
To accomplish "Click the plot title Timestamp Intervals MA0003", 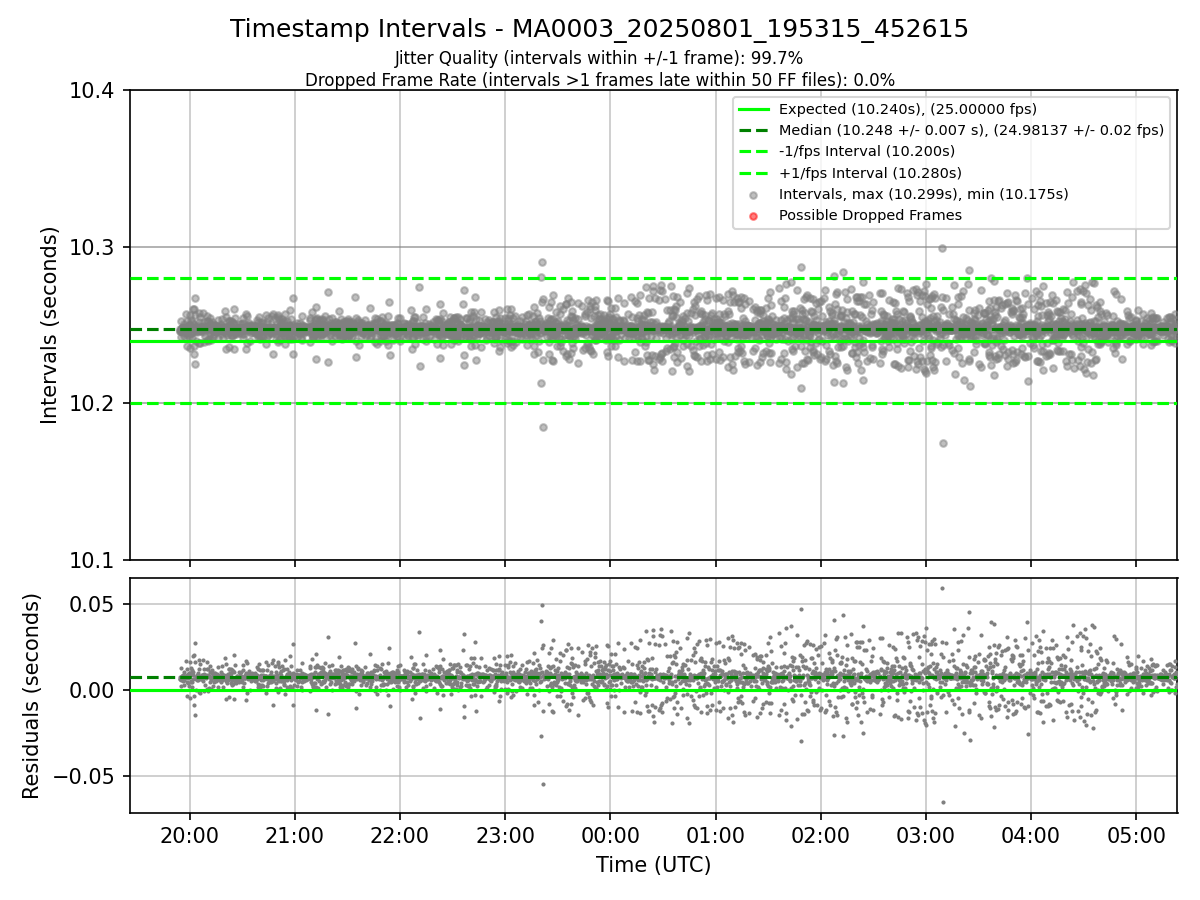I will [x=599, y=29].
